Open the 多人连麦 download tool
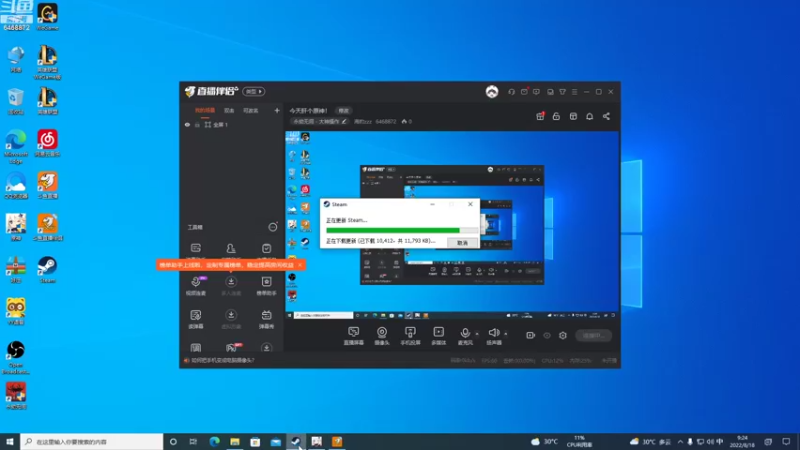 [231, 286]
